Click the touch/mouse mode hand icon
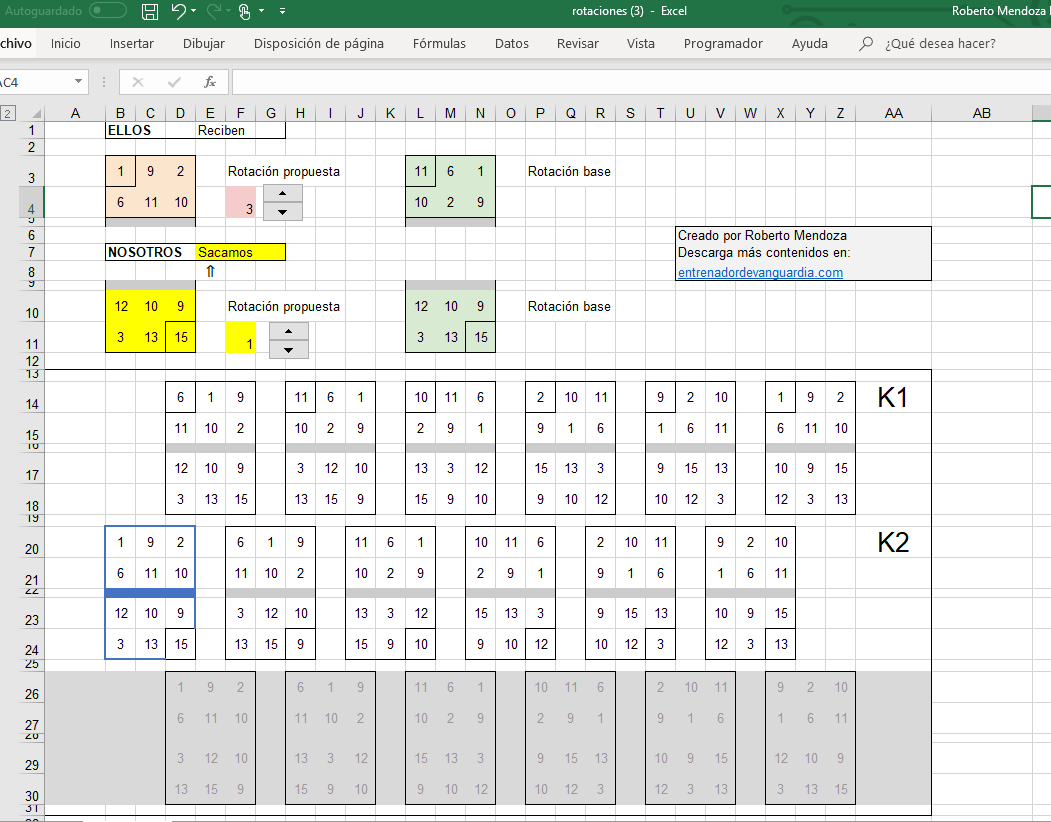The width and height of the screenshot is (1051, 822). pos(244,12)
